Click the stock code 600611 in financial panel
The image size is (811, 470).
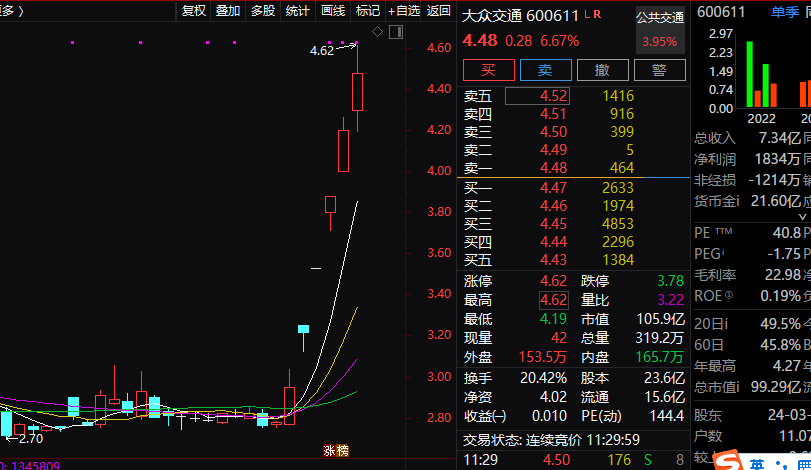pos(721,12)
